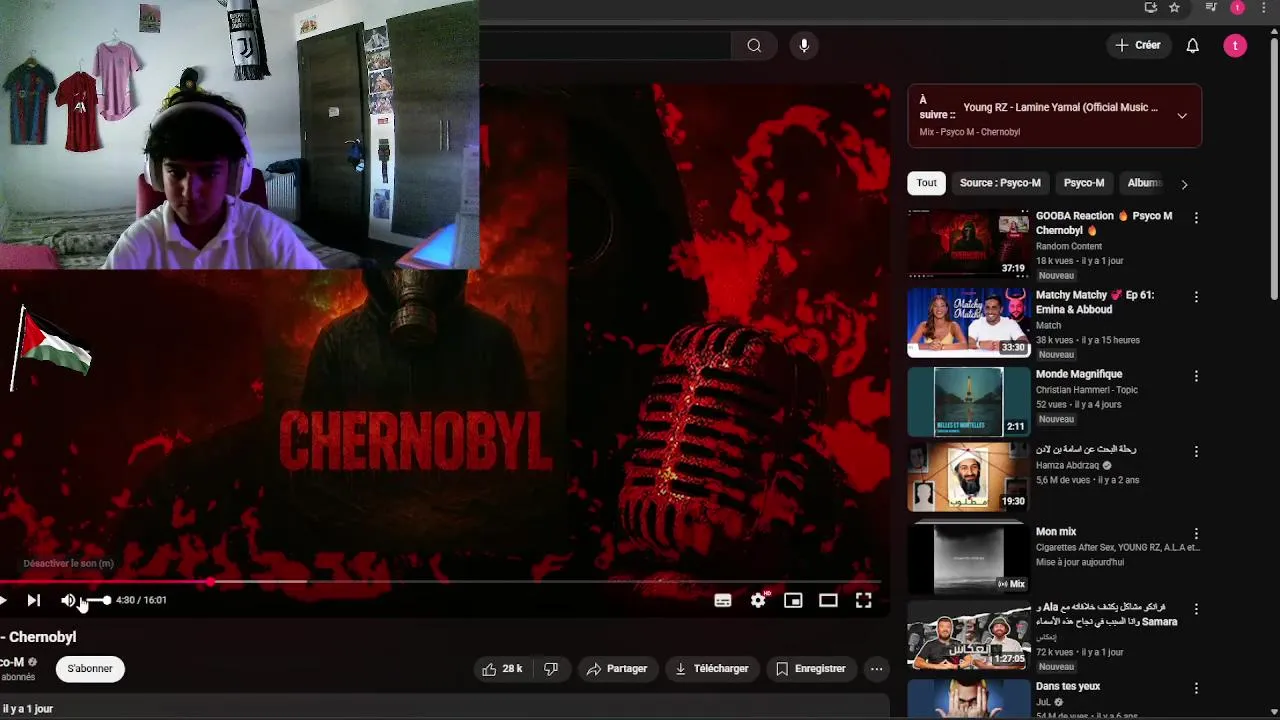This screenshot has width=1280, height=720.
Task: Click the S'abonner button
Action: coord(90,669)
